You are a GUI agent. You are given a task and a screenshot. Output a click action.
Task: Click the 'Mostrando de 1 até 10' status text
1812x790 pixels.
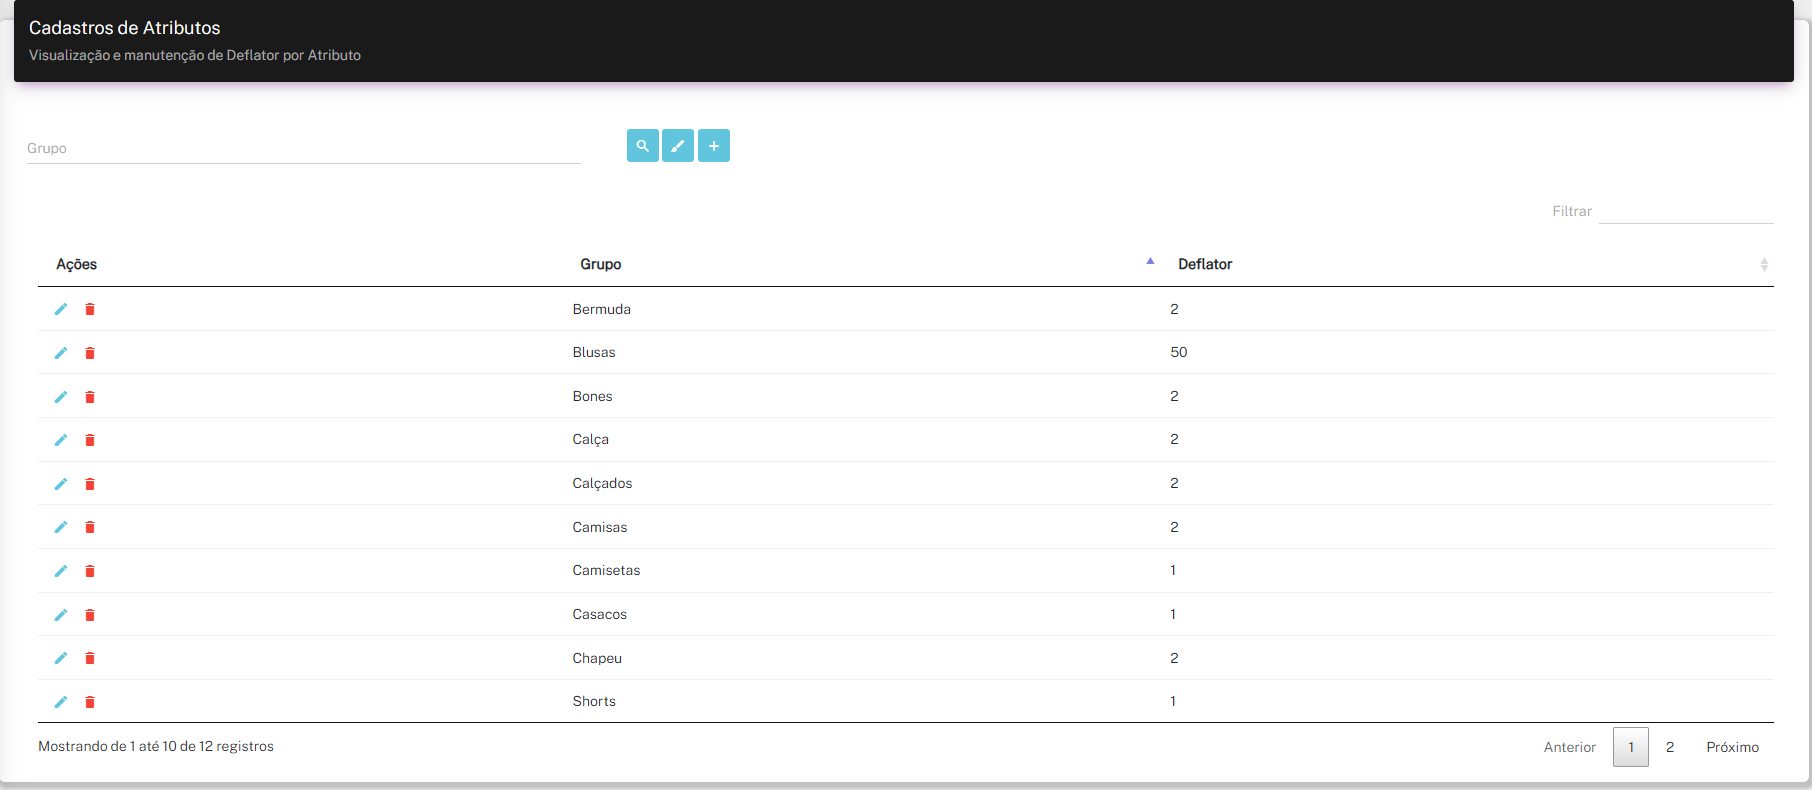pyautogui.click(x=156, y=746)
